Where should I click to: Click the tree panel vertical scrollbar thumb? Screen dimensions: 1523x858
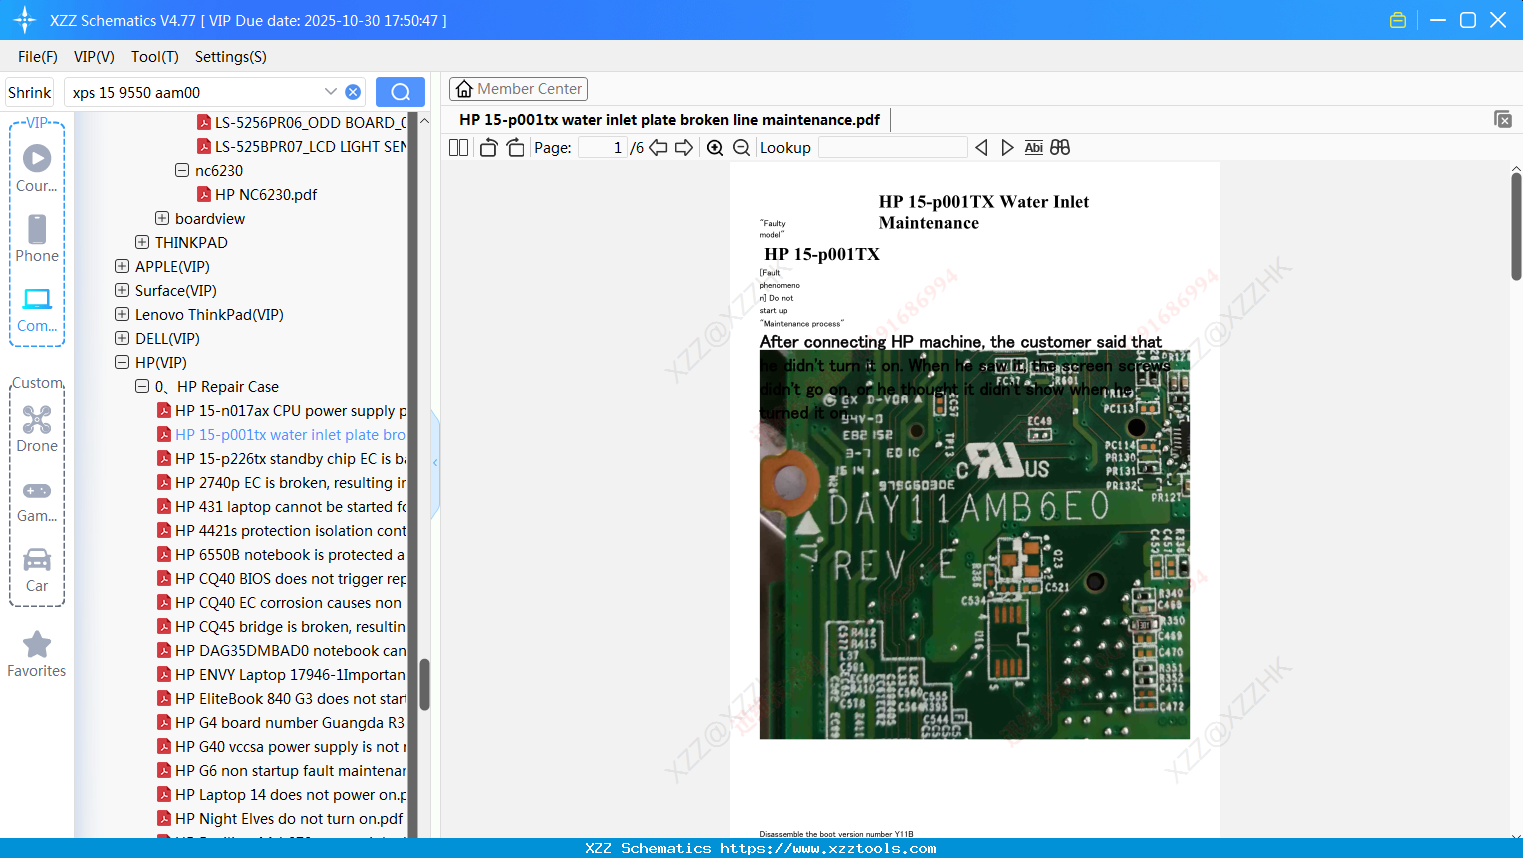424,684
